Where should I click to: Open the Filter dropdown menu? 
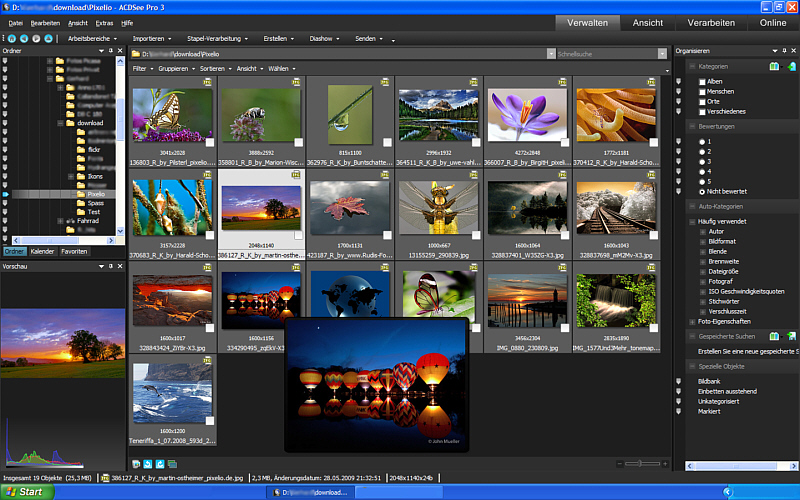click(141, 69)
